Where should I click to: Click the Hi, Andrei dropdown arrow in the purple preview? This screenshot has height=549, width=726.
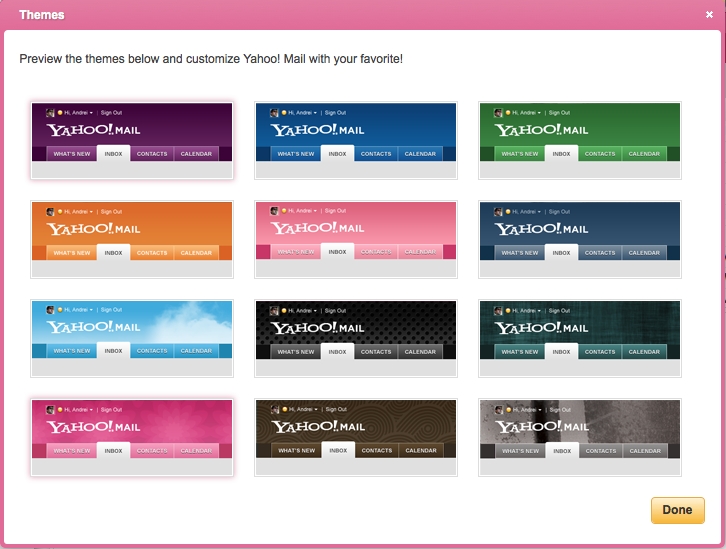coord(91,113)
